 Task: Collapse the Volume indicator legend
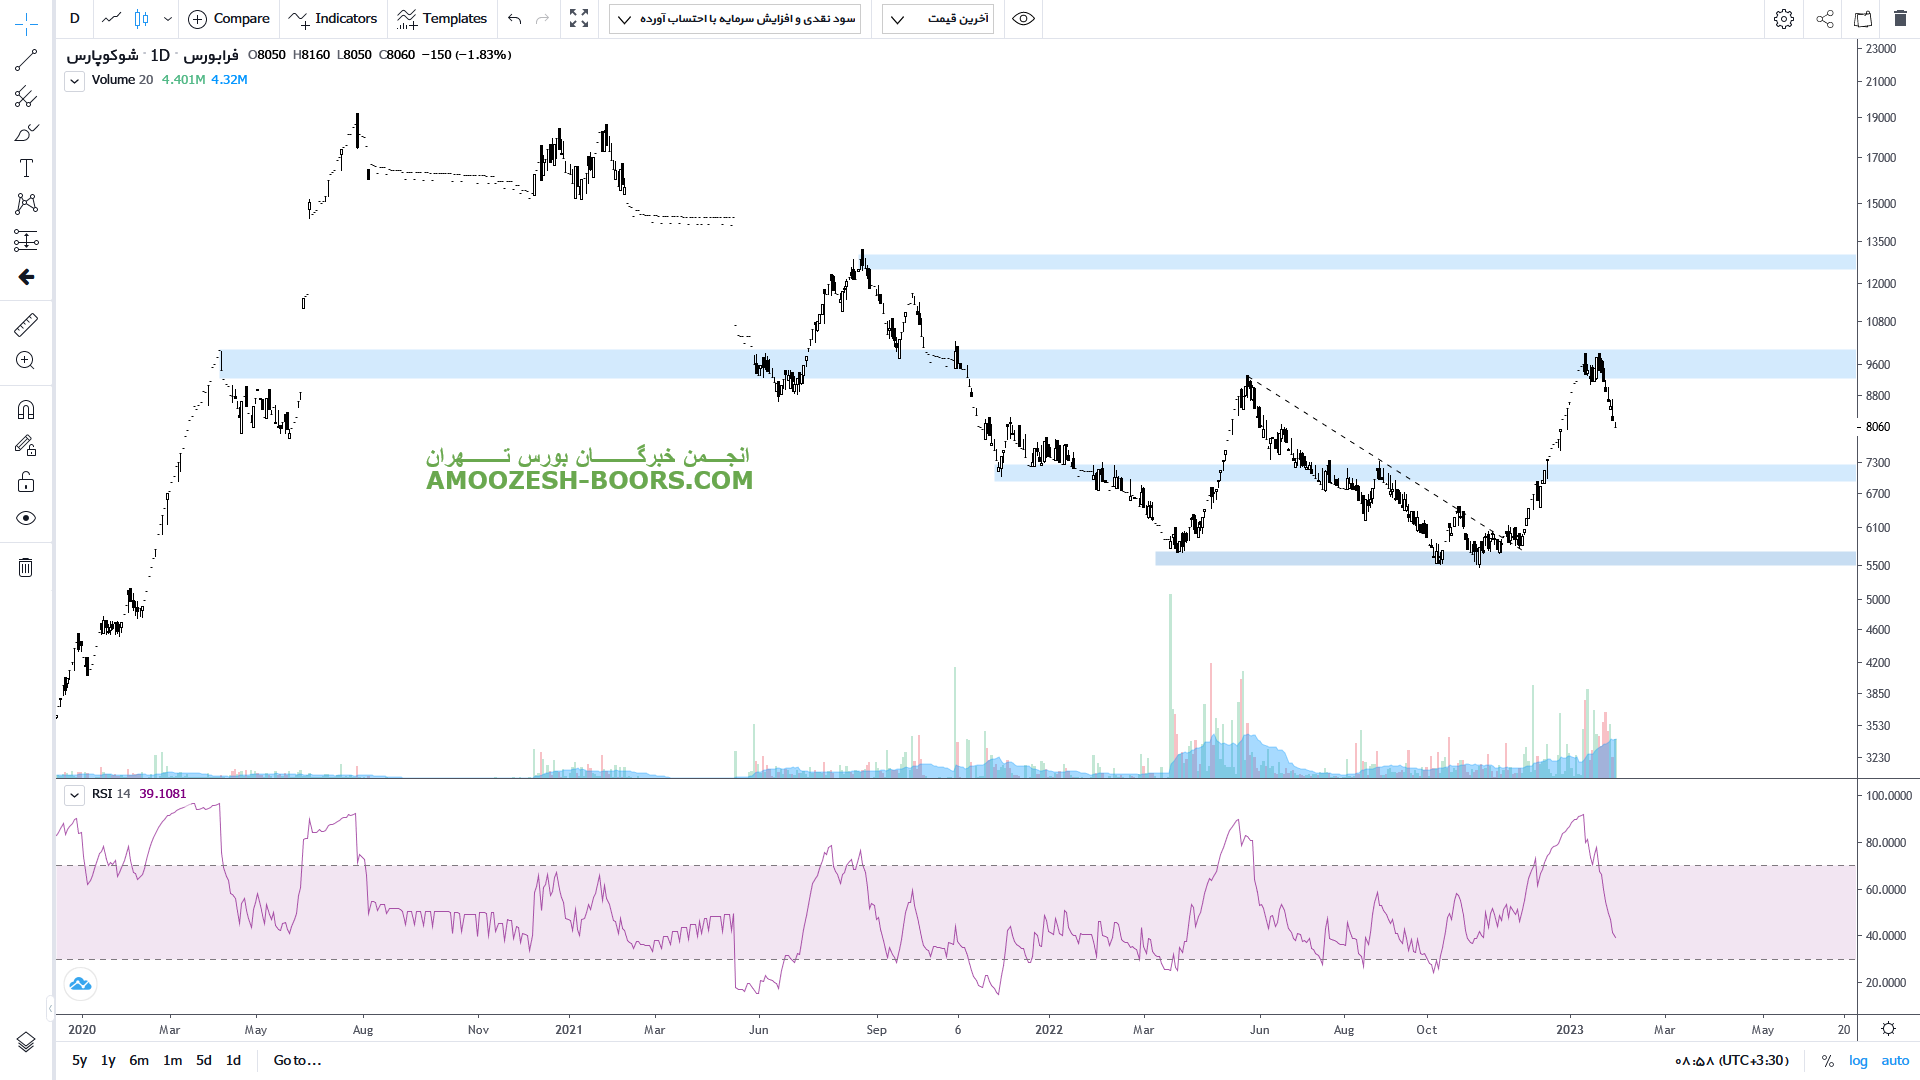click(x=75, y=81)
